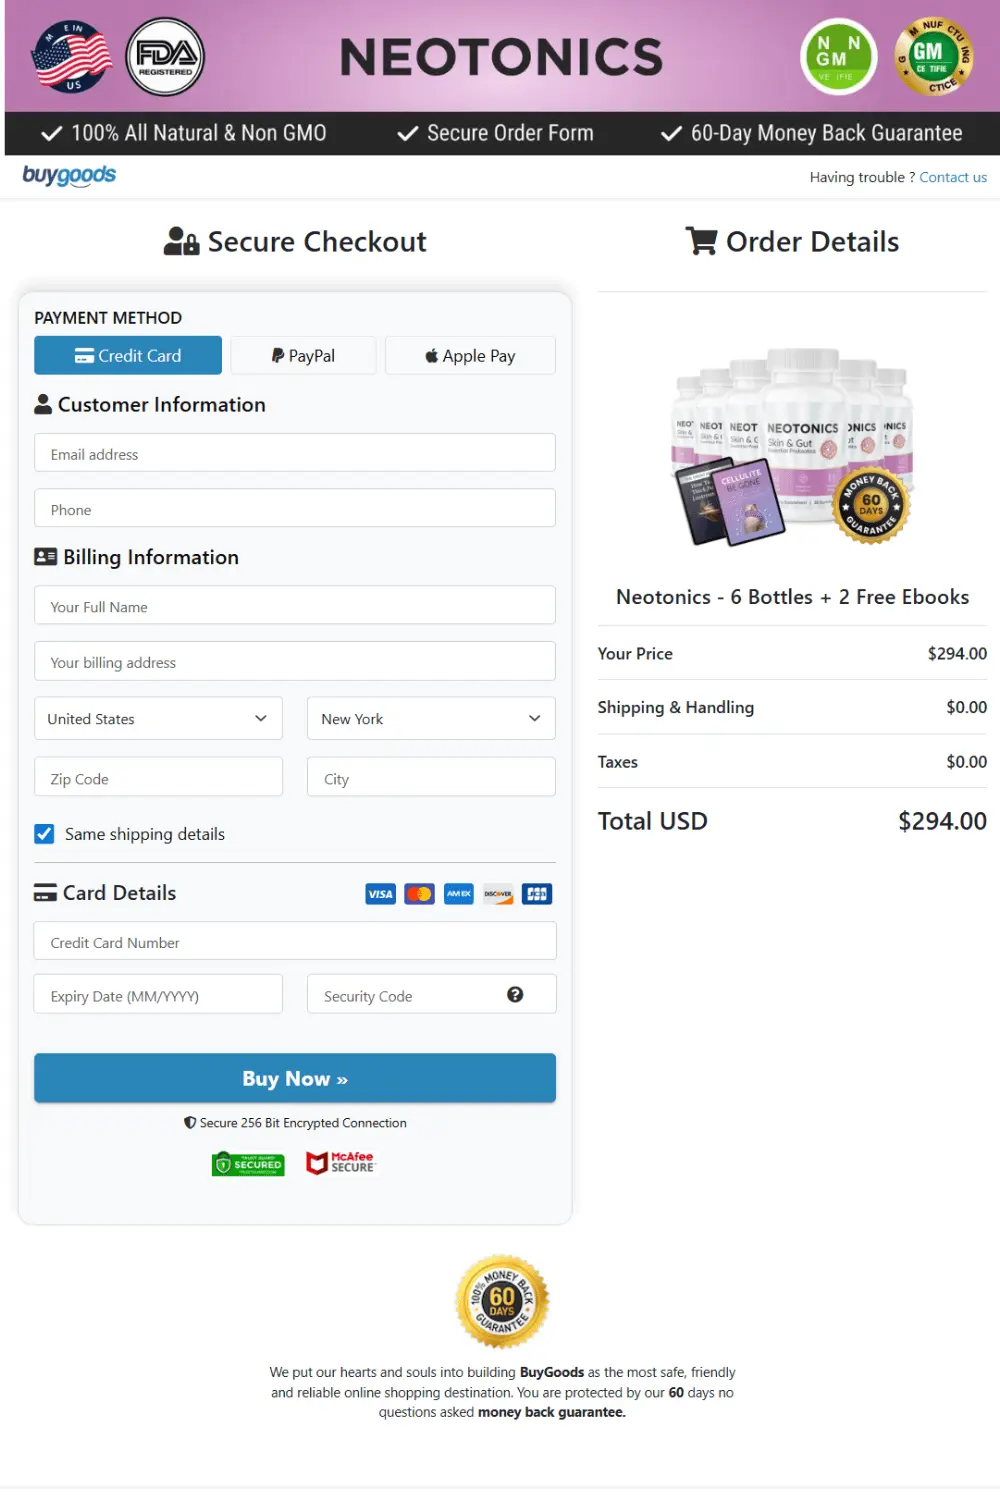The height and width of the screenshot is (1500, 1000).
Task: Open the Contact us link
Action: pyautogui.click(x=952, y=177)
